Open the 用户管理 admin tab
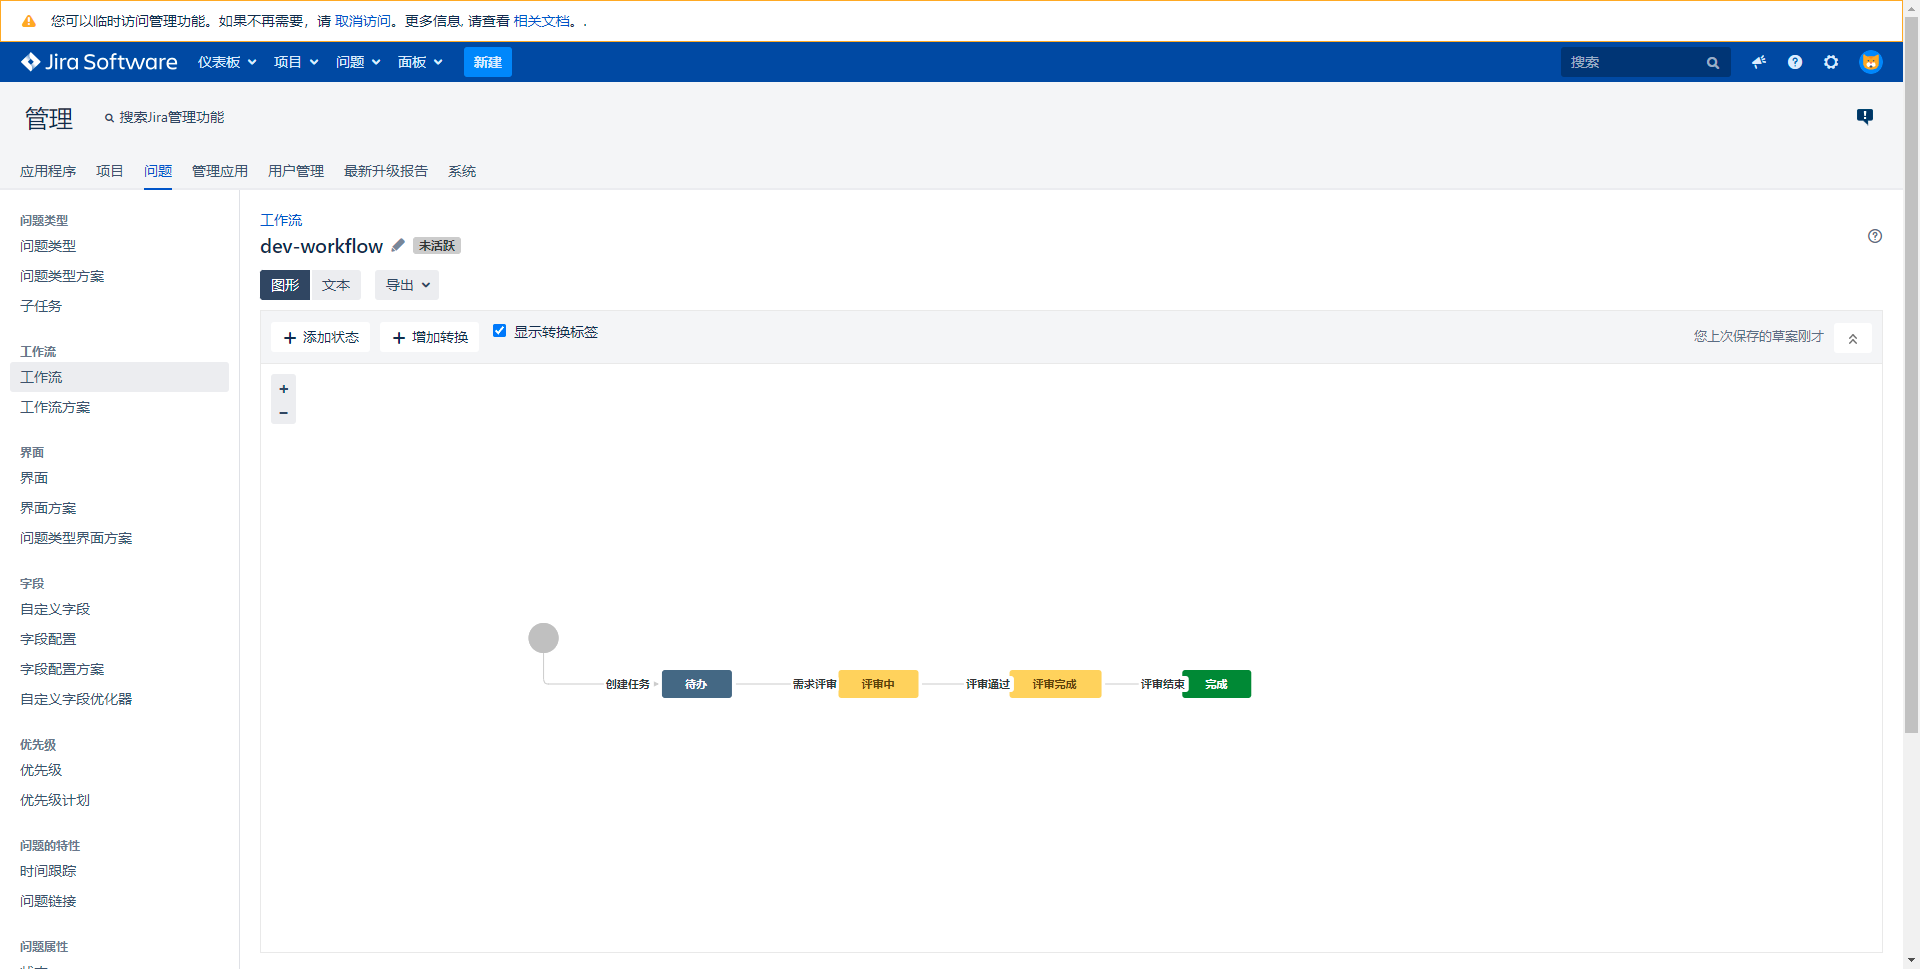The height and width of the screenshot is (969, 1920). click(295, 171)
